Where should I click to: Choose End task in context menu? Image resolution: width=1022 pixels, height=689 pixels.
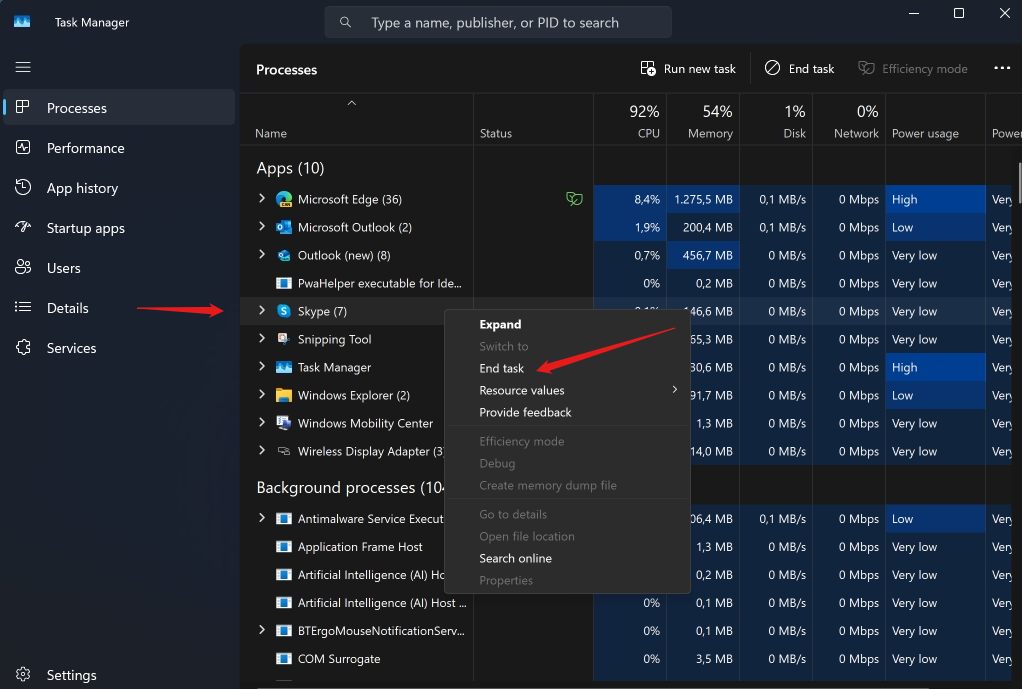tap(502, 368)
